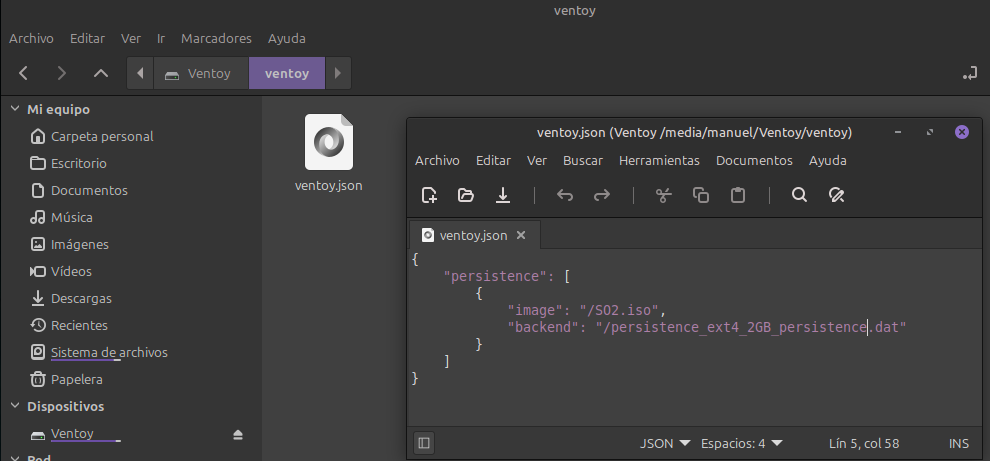Open text editor Ayuda menu

(x=828, y=160)
